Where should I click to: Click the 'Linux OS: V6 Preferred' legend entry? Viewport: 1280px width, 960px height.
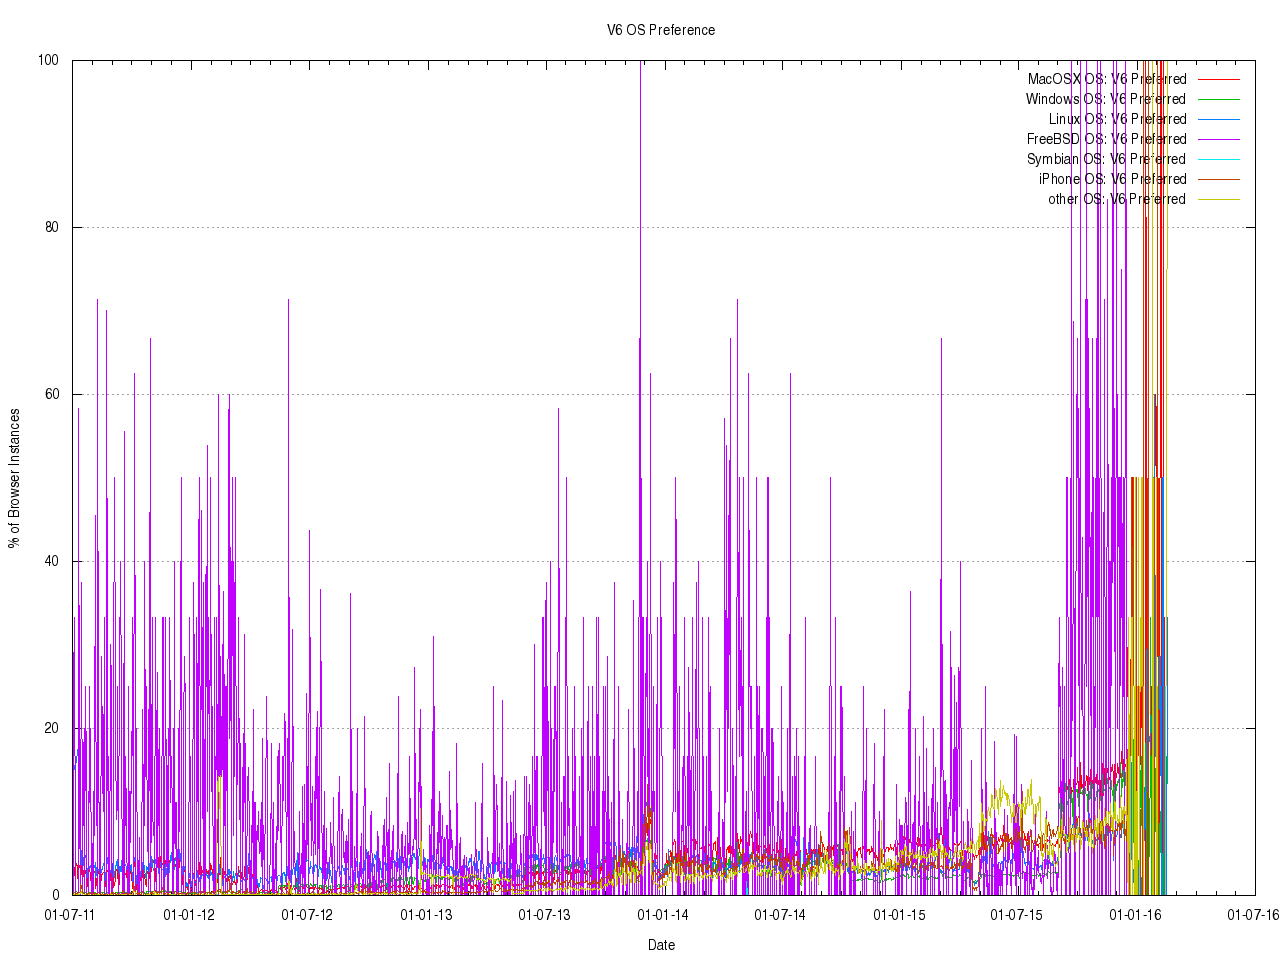pyautogui.click(x=1117, y=119)
